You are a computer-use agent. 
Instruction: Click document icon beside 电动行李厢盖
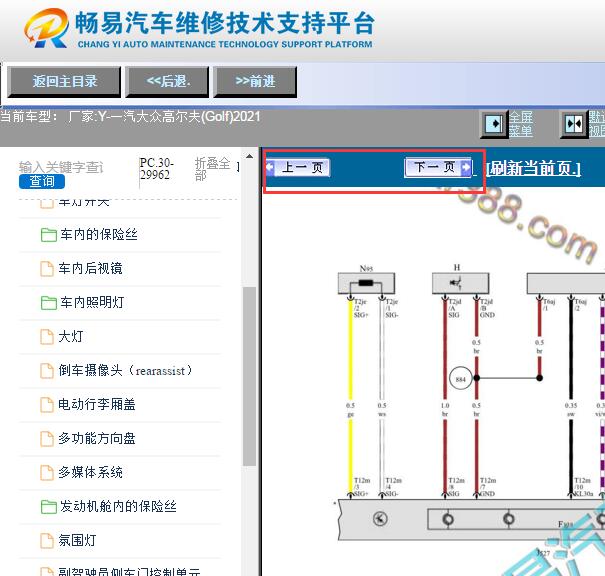tap(47, 405)
